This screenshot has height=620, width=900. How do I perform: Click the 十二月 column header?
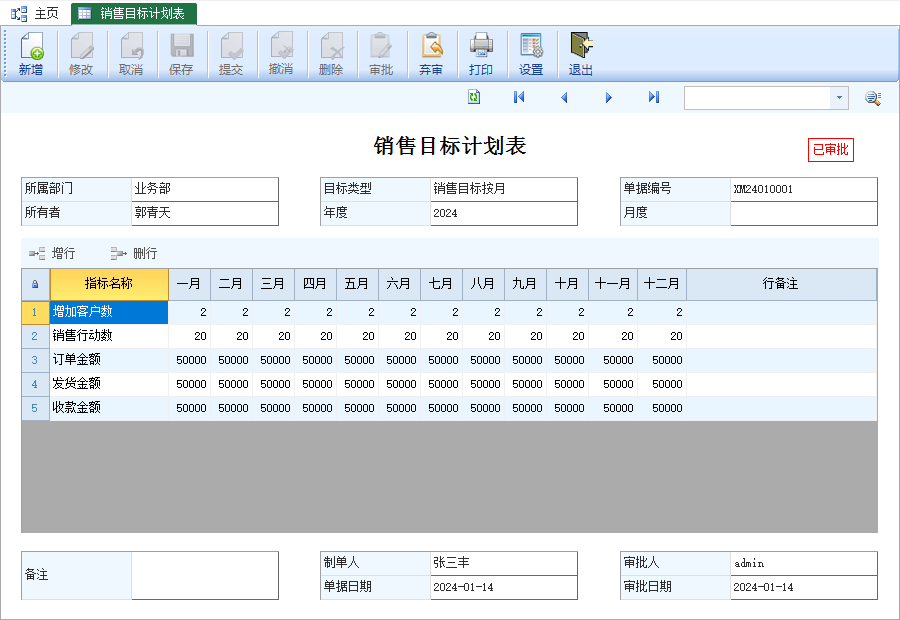(x=662, y=284)
